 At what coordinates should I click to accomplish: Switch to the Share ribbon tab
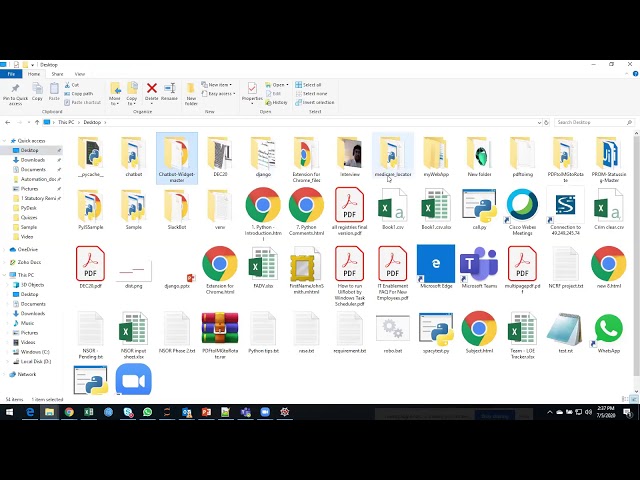pos(57,74)
